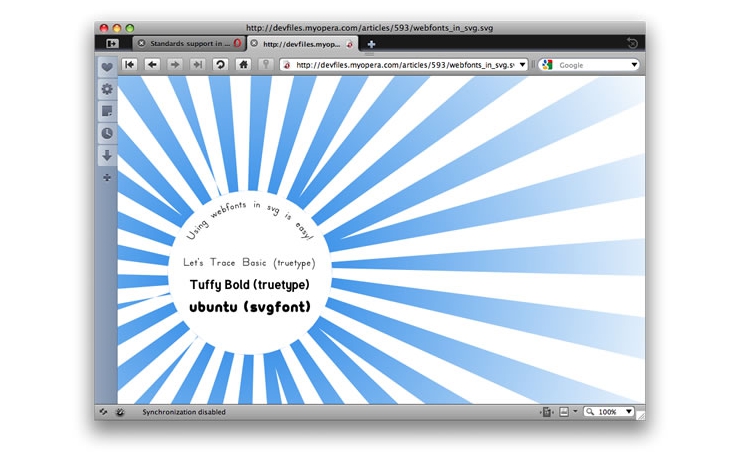740x460 pixels.
Task: Click the page icon in address bar
Action: pos(286,65)
